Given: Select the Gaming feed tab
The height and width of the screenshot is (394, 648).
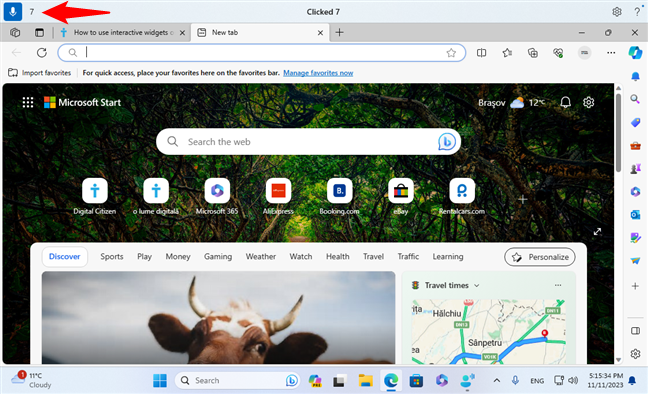Looking at the screenshot, I should (218, 257).
